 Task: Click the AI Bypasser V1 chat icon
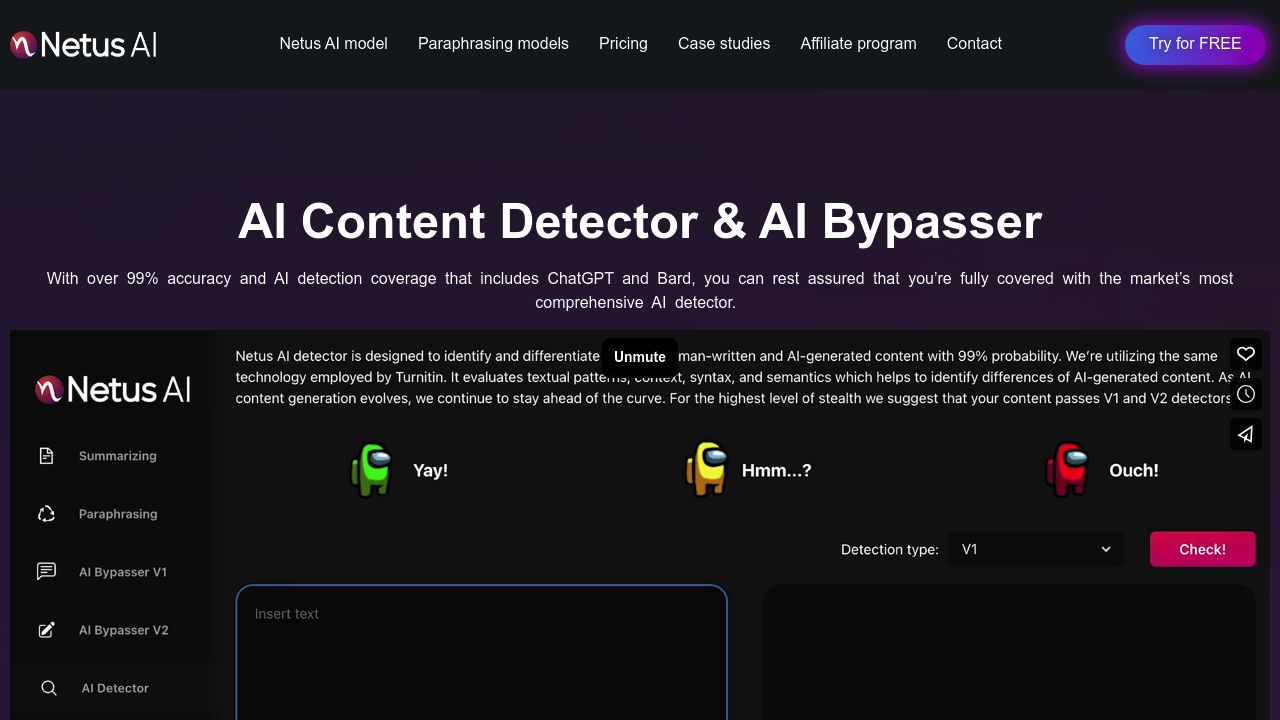(x=46, y=572)
